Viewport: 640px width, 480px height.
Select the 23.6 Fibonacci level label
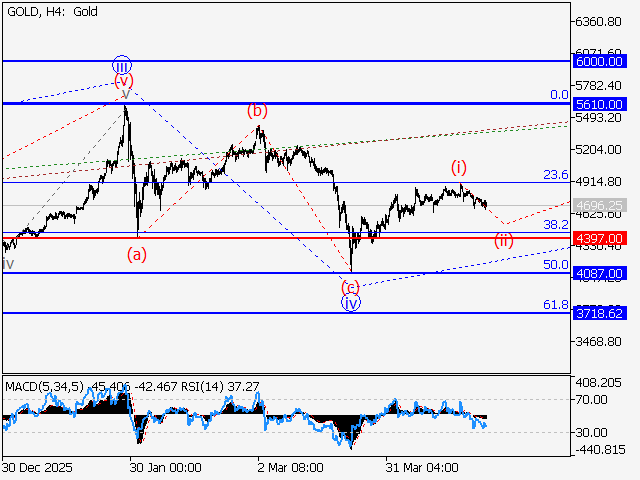pos(555,175)
